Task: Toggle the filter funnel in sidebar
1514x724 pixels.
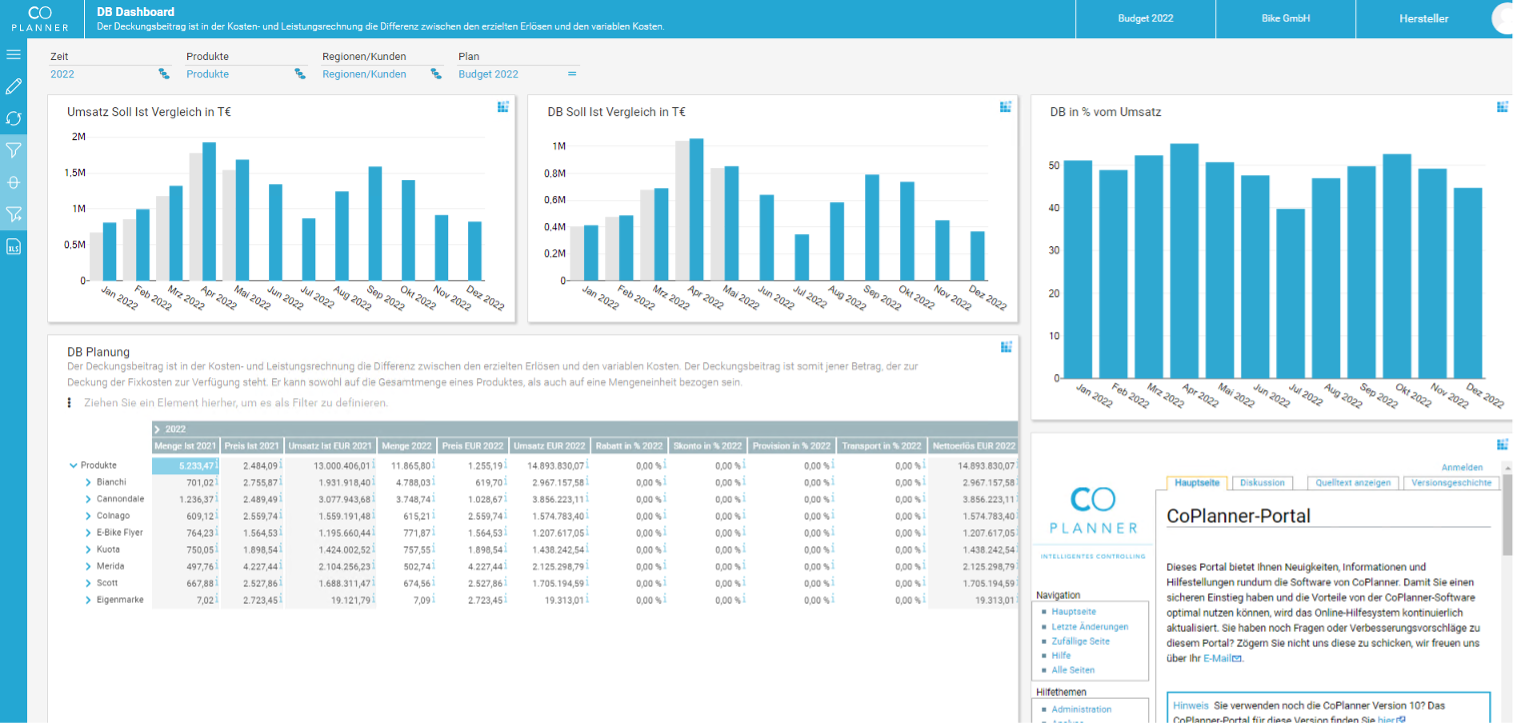Action: pos(13,150)
